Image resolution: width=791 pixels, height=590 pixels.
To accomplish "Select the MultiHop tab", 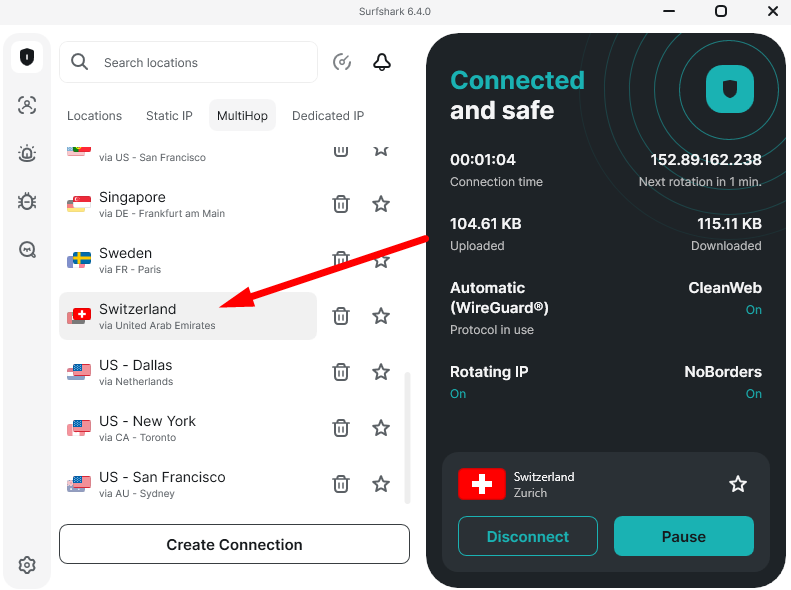I will click(242, 115).
